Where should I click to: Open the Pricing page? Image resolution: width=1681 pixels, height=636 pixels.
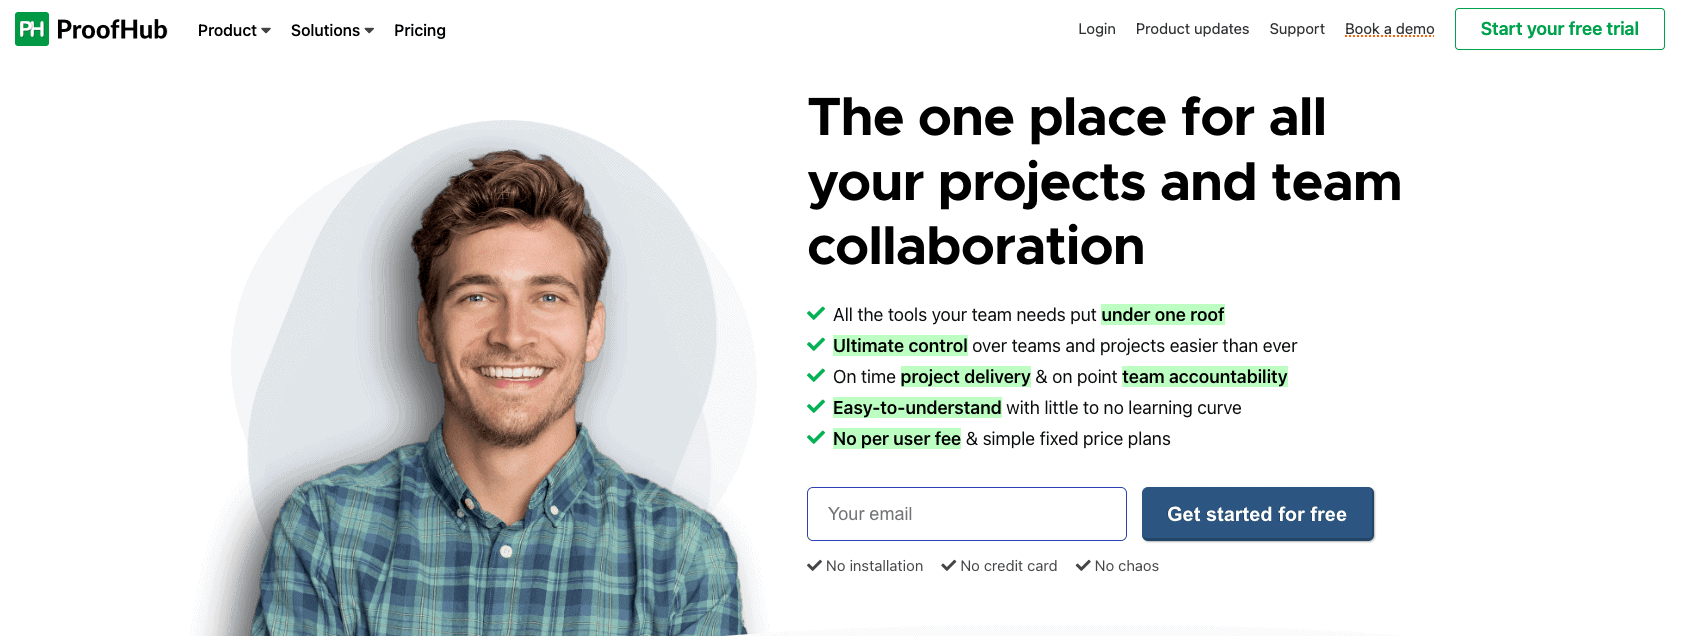point(420,30)
